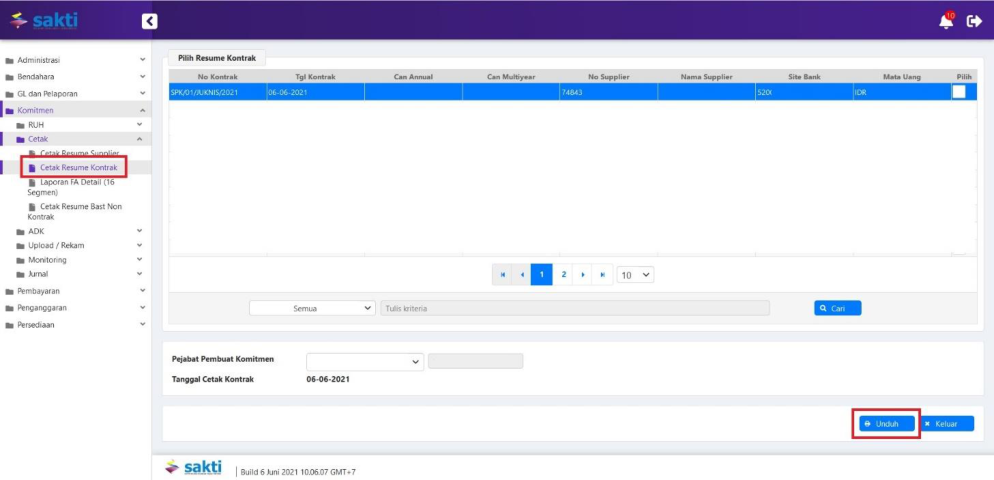Click the logout icon in header

coord(974,21)
